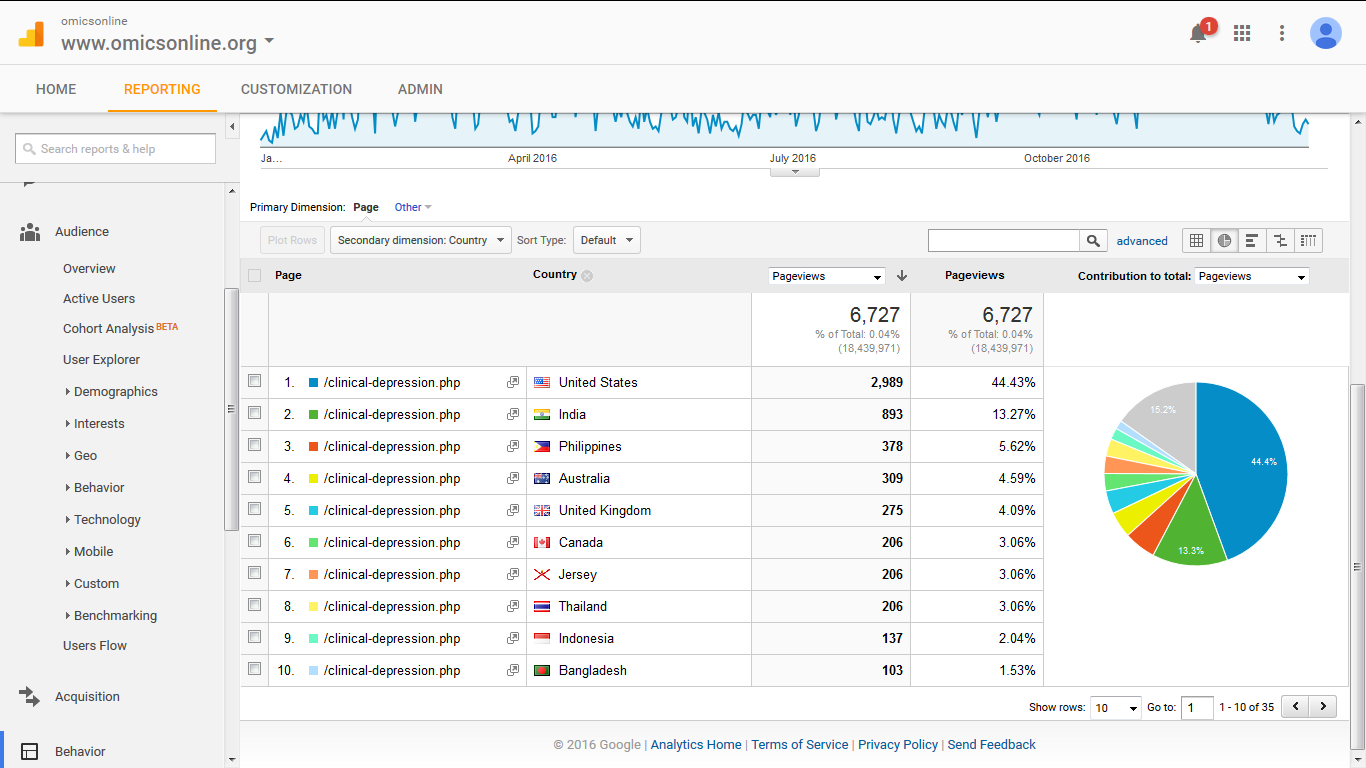Open Secondary dimension: Country dropdown
Image resolution: width=1366 pixels, height=768 pixels.
[x=421, y=240]
